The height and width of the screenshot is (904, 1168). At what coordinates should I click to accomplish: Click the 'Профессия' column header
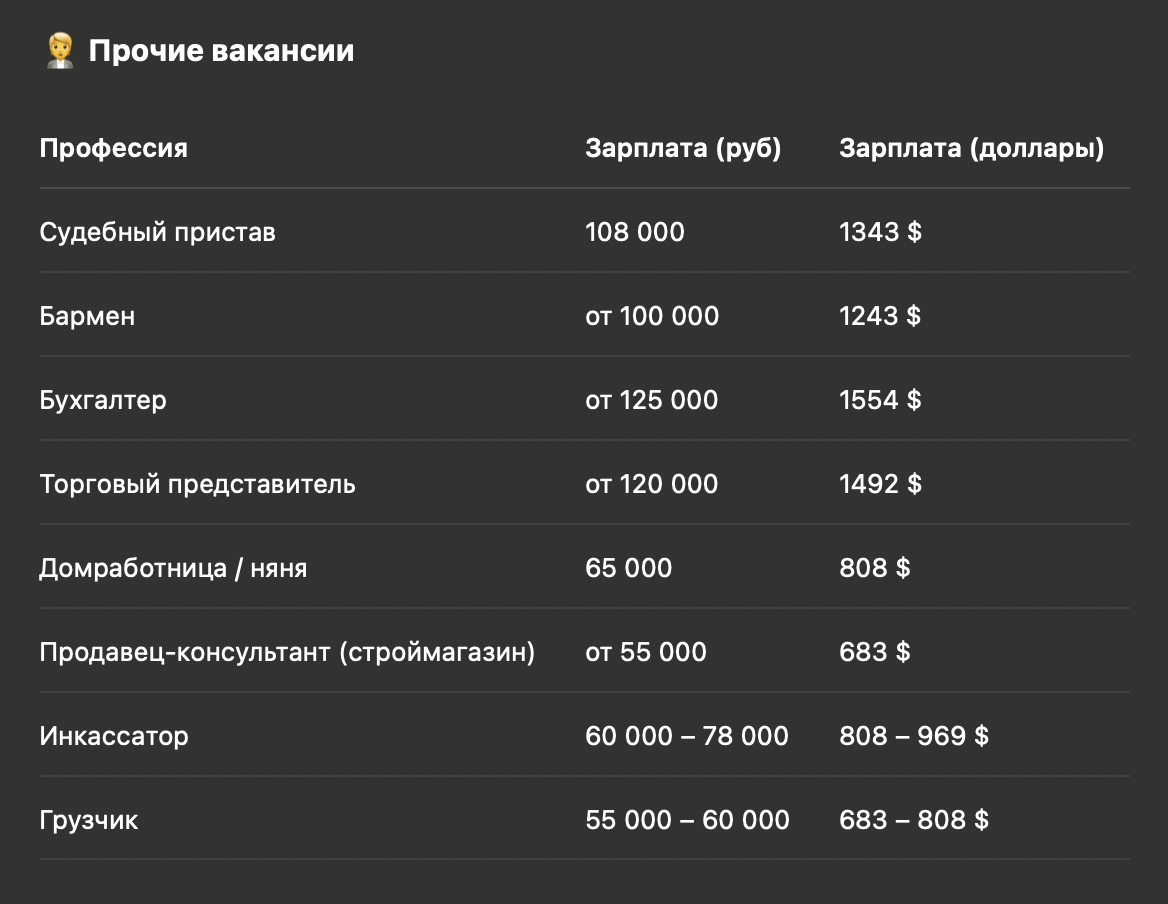tap(113, 149)
